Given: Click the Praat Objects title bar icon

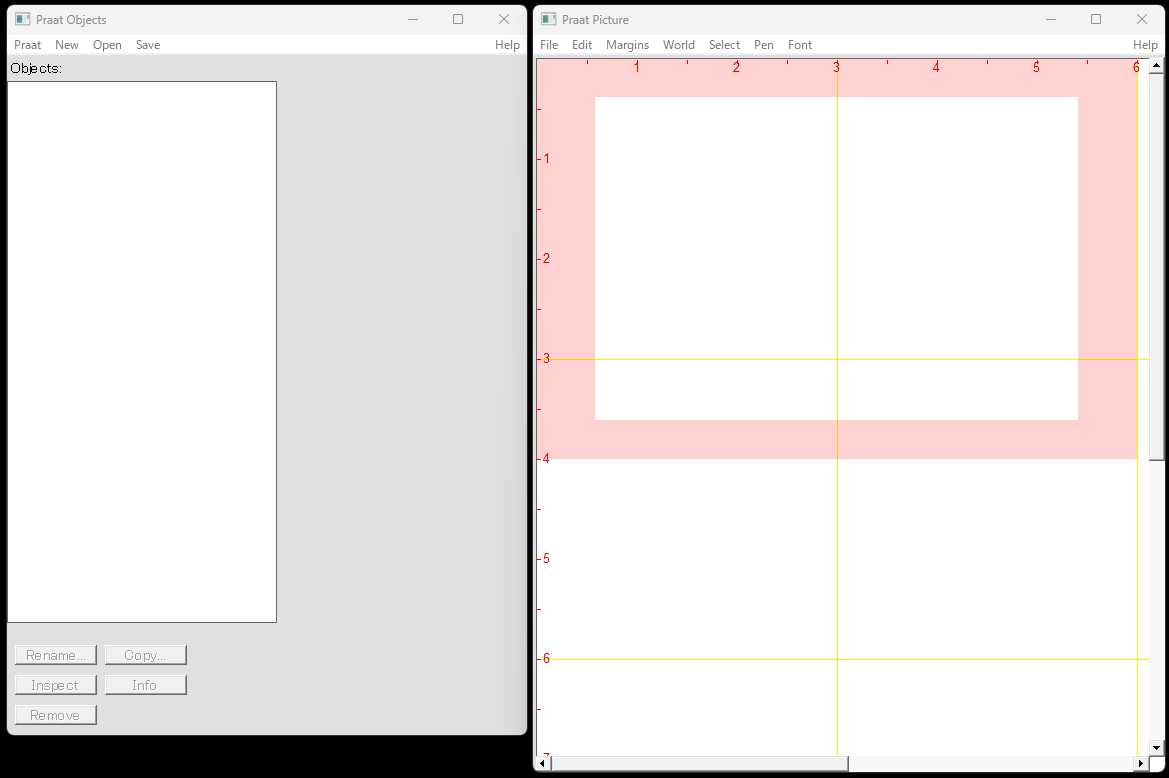Looking at the screenshot, I should coord(22,19).
